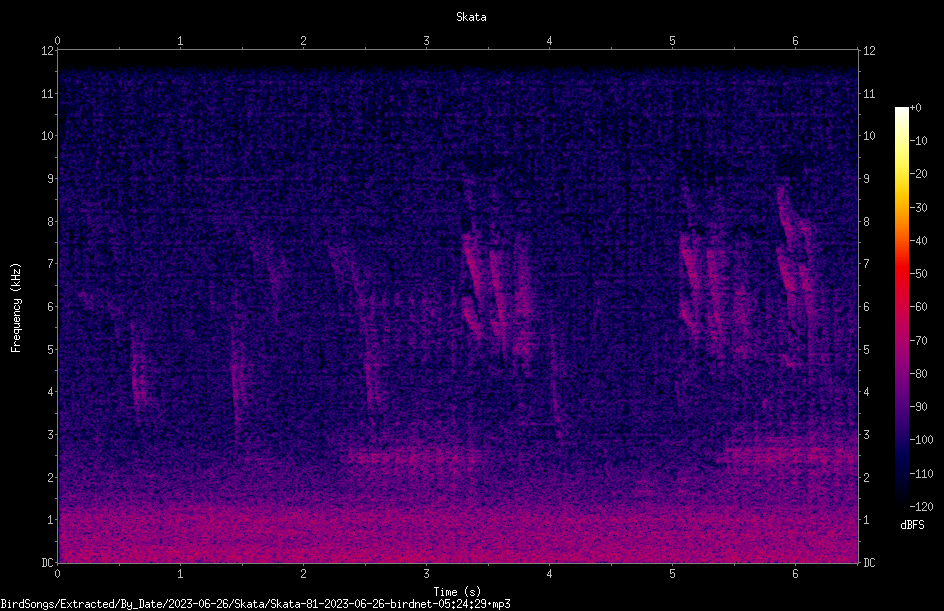
Task: Click the 'Frequency (kHz)' axis label
Action: click(x=16, y=308)
